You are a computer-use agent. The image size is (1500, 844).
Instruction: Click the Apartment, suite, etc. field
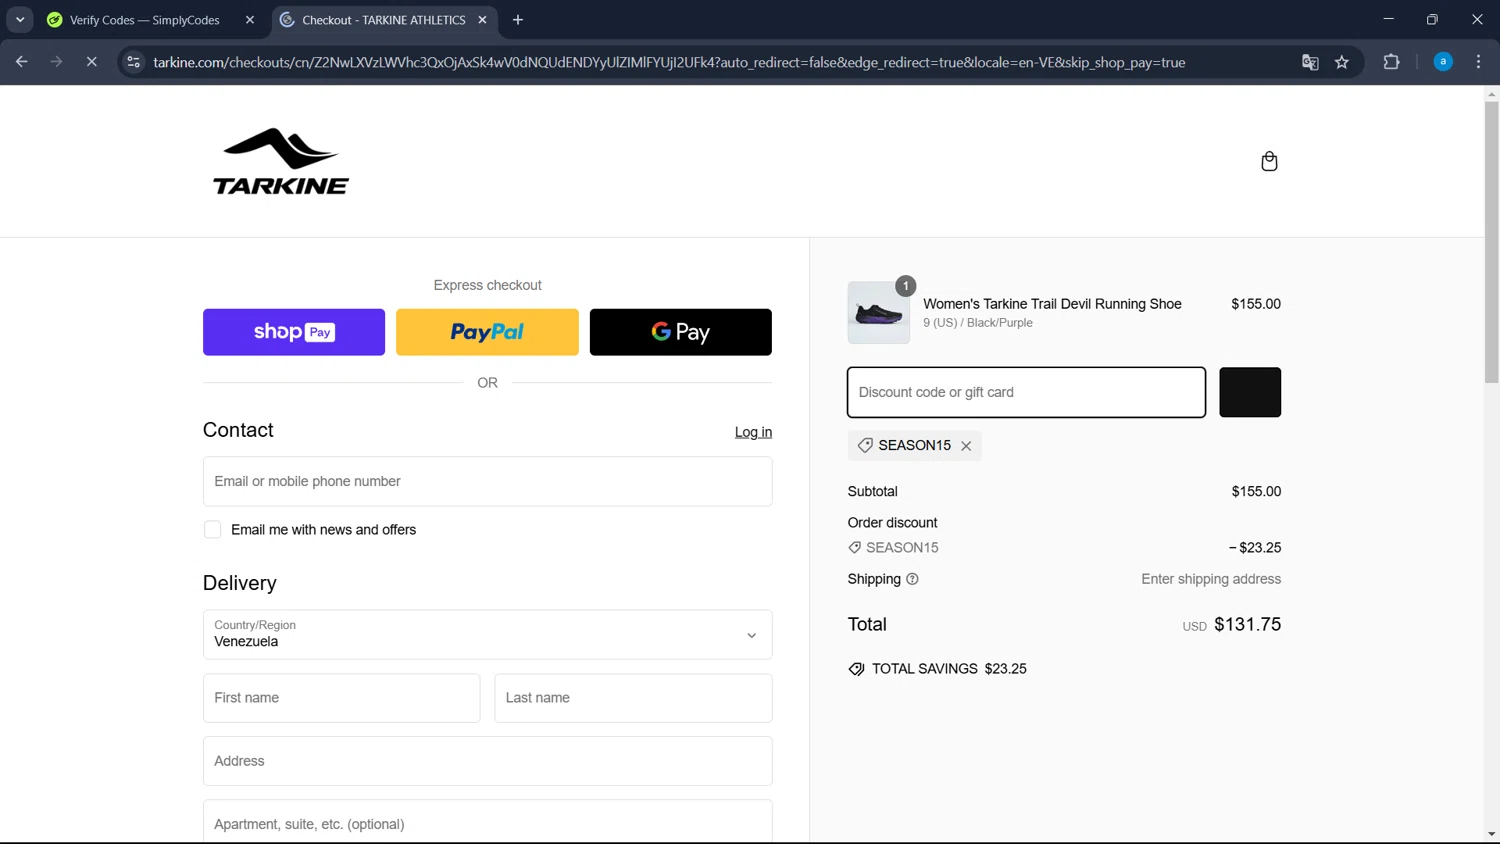tap(487, 822)
